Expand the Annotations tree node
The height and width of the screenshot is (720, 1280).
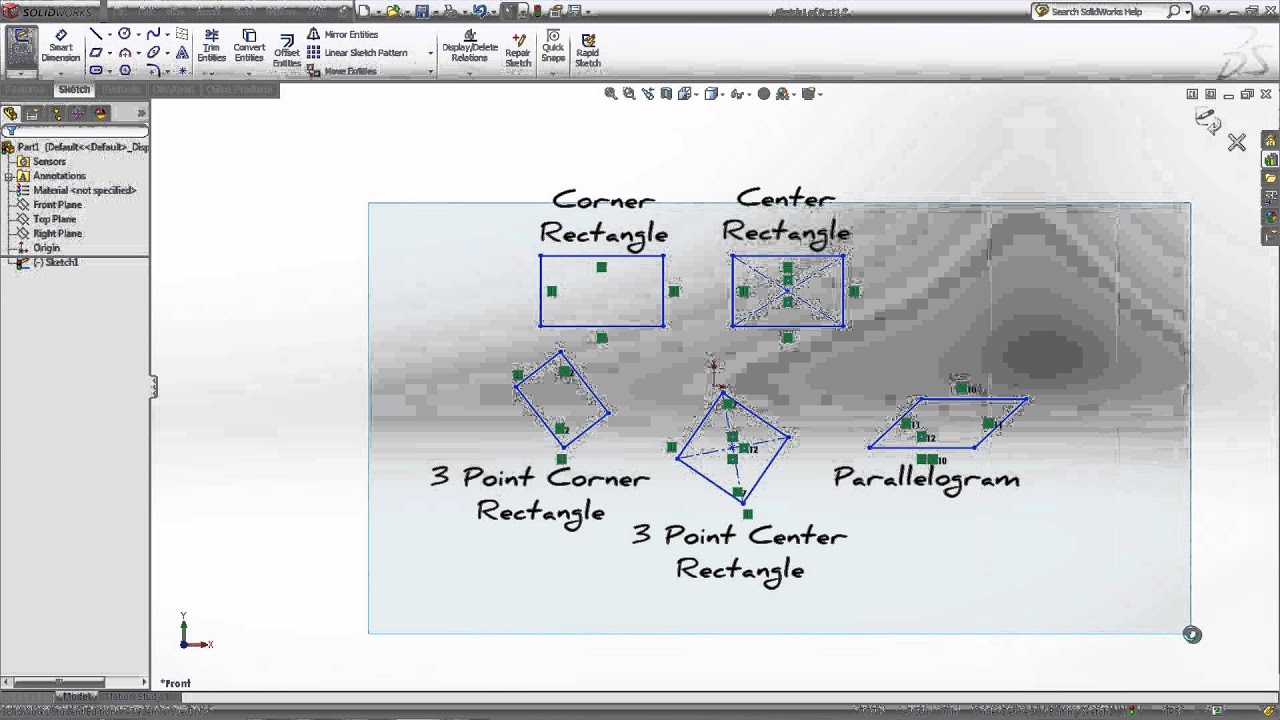click(x=9, y=176)
